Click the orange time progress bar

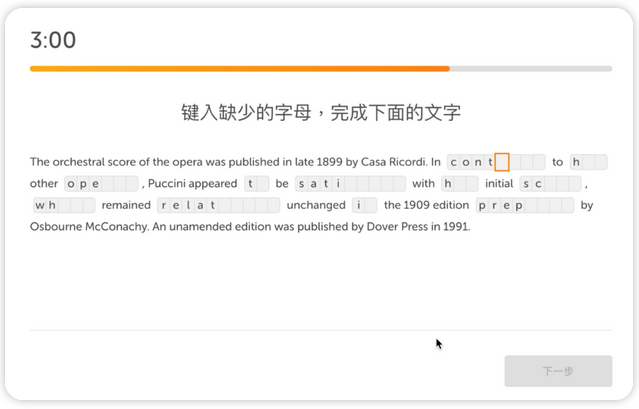tap(321, 69)
